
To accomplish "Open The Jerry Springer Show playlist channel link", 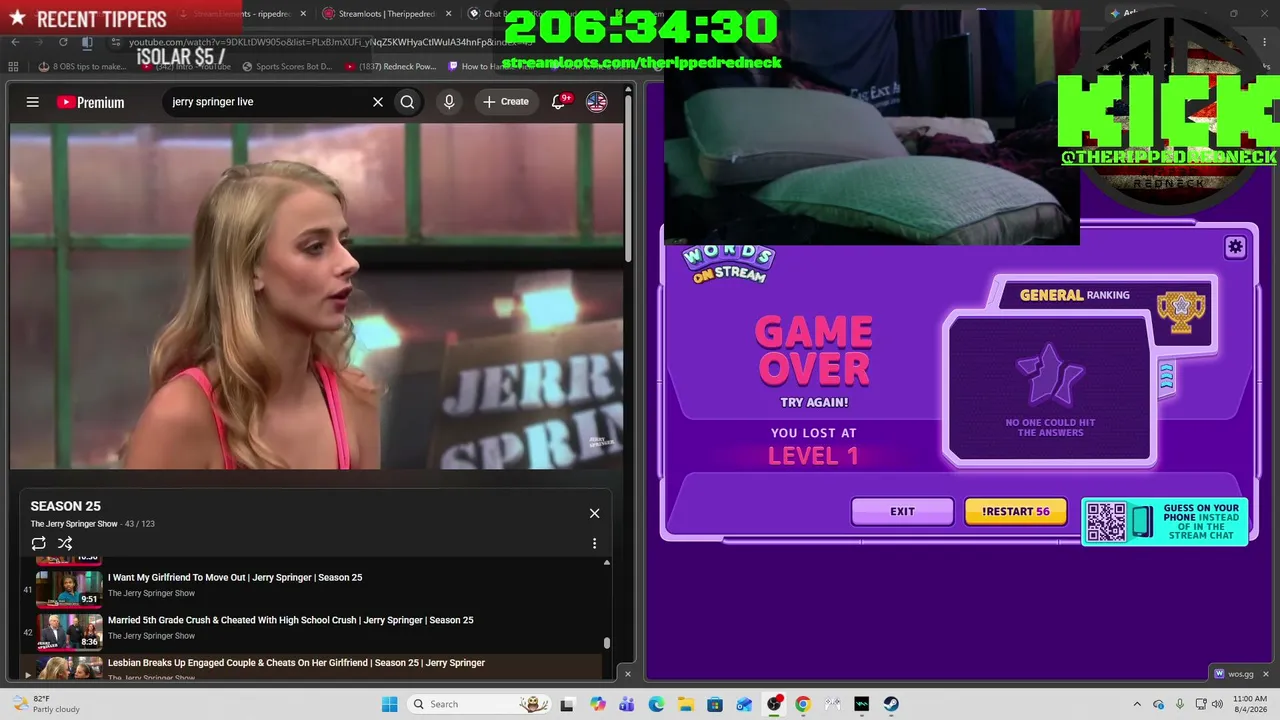I will pos(74,524).
